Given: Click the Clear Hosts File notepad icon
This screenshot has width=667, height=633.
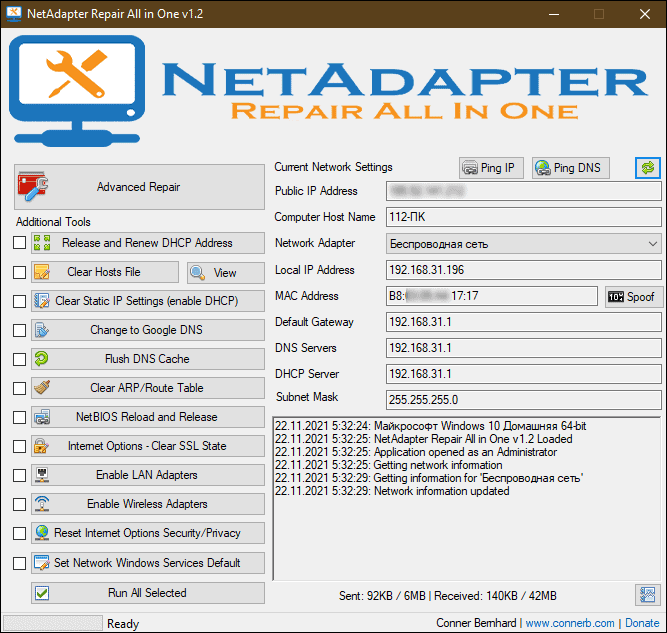Looking at the screenshot, I should tap(42, 272).
